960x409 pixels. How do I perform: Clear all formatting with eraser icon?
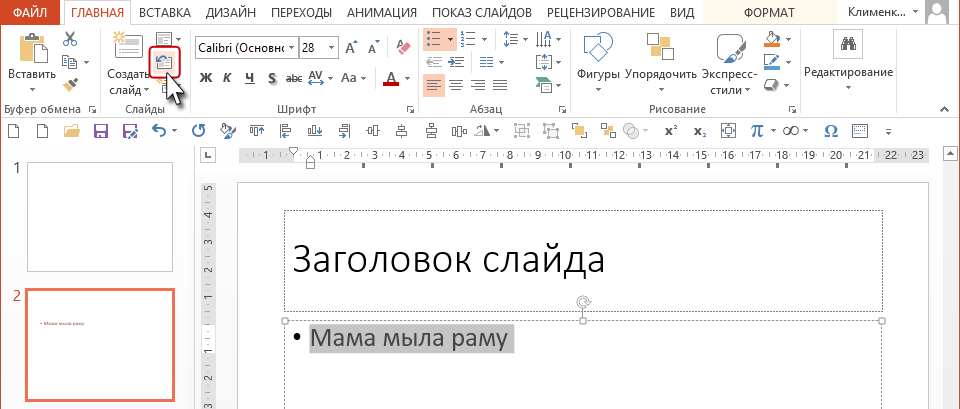pyautogui.click(x=403, y=47)
